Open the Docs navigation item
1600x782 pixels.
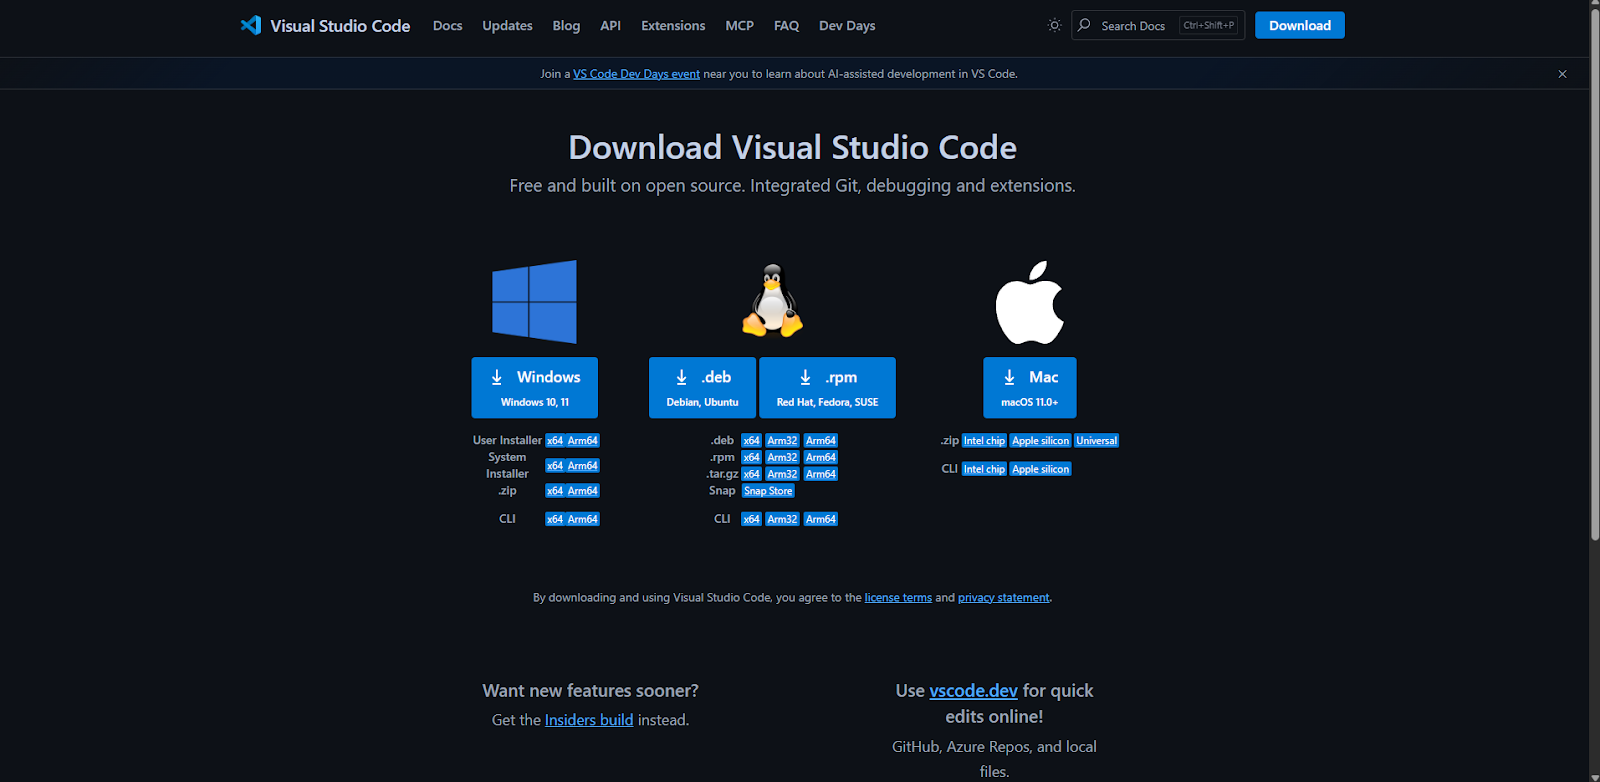(447, 26)
